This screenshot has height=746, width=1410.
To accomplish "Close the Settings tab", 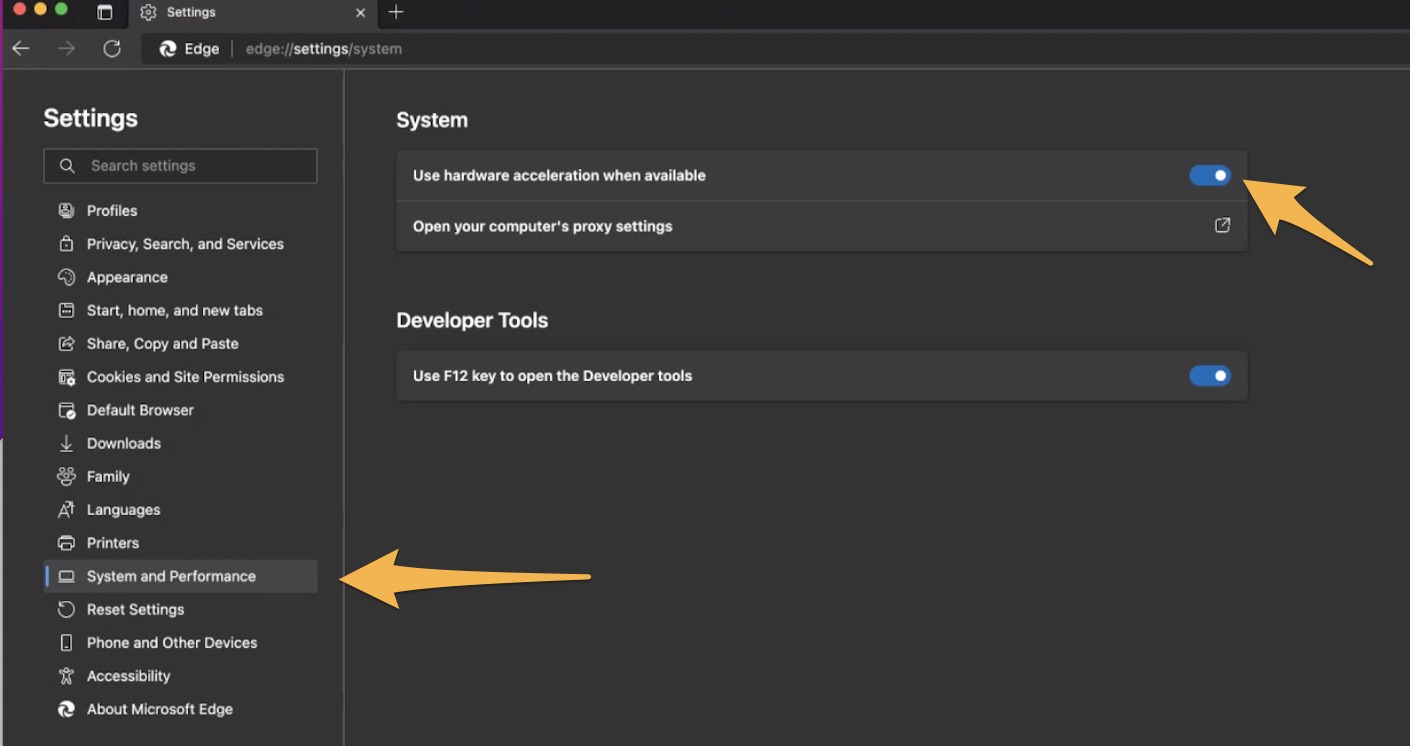I will coord(361,13).
